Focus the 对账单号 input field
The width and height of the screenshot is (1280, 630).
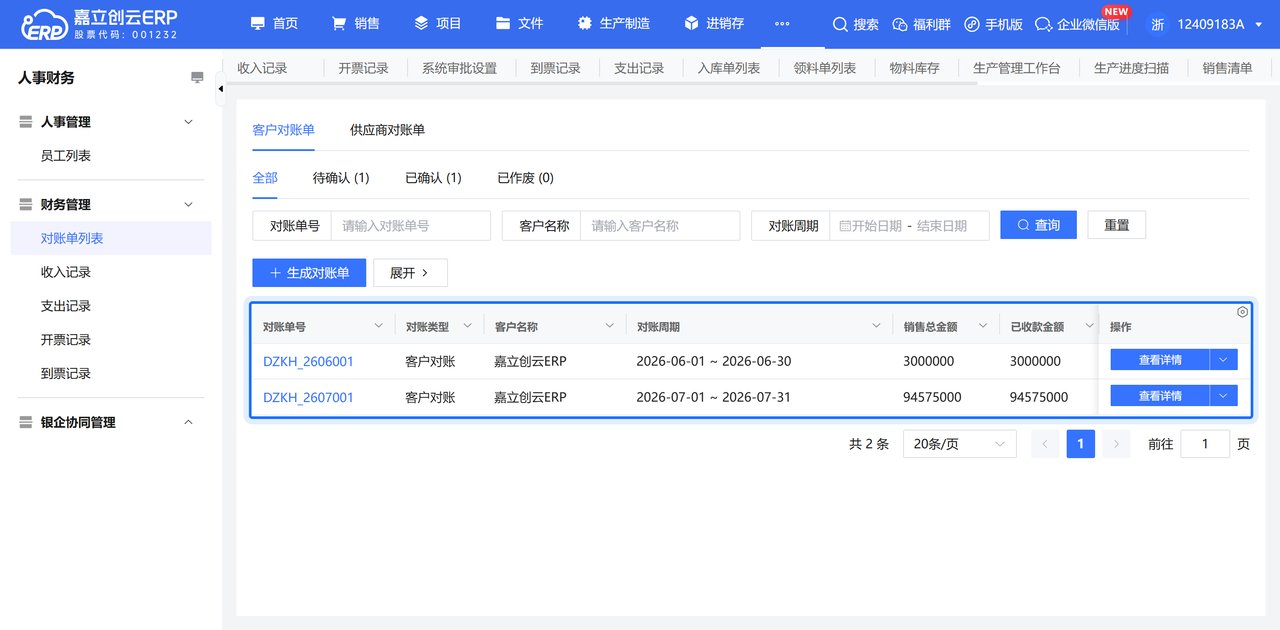(411, 226)
